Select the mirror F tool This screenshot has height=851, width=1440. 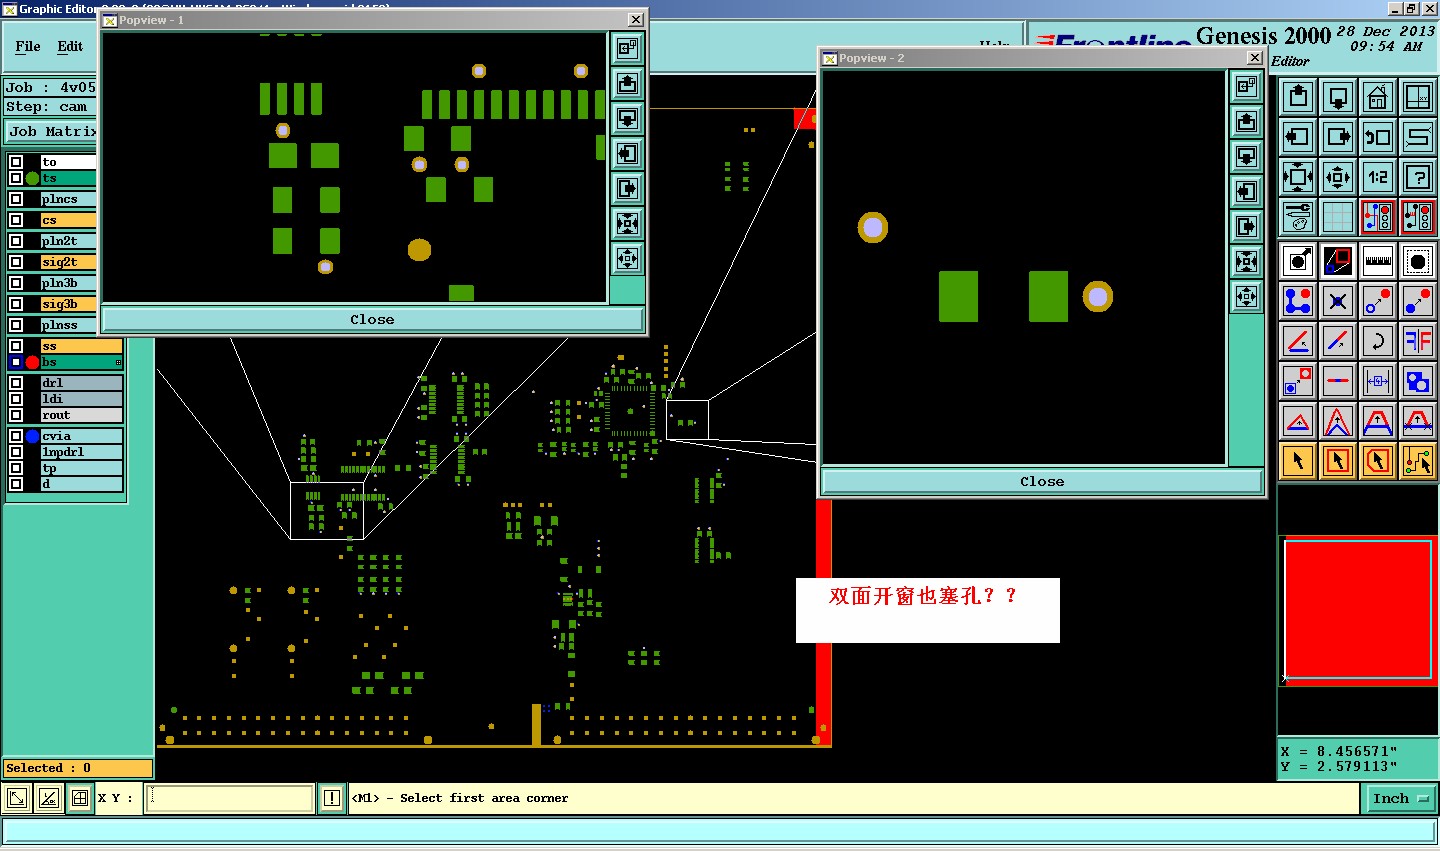tap(1418, 341)
